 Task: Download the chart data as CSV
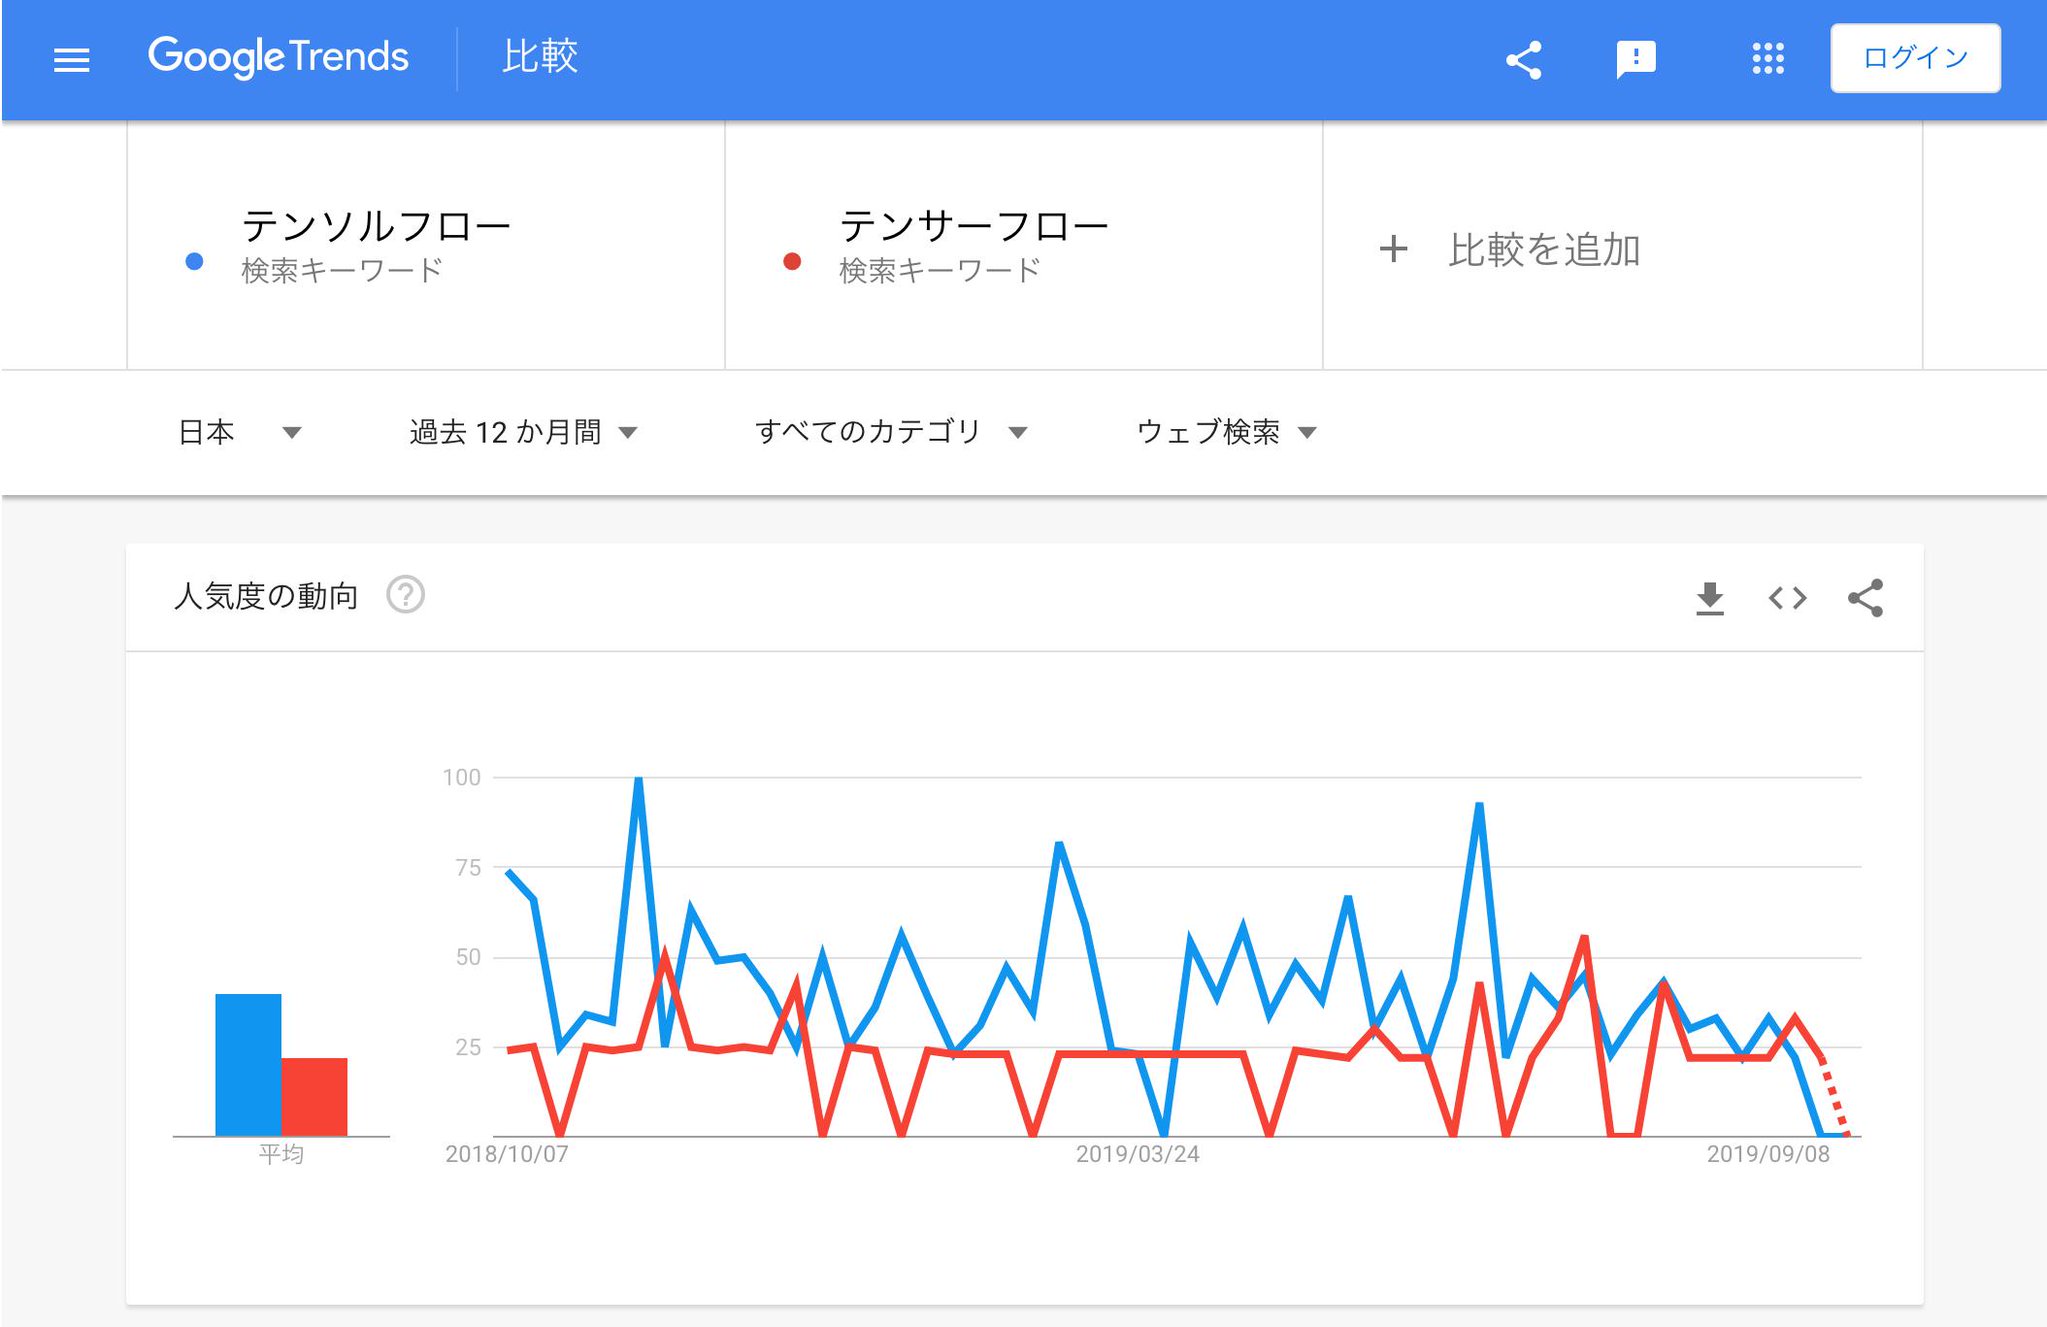click(1710, 598)
